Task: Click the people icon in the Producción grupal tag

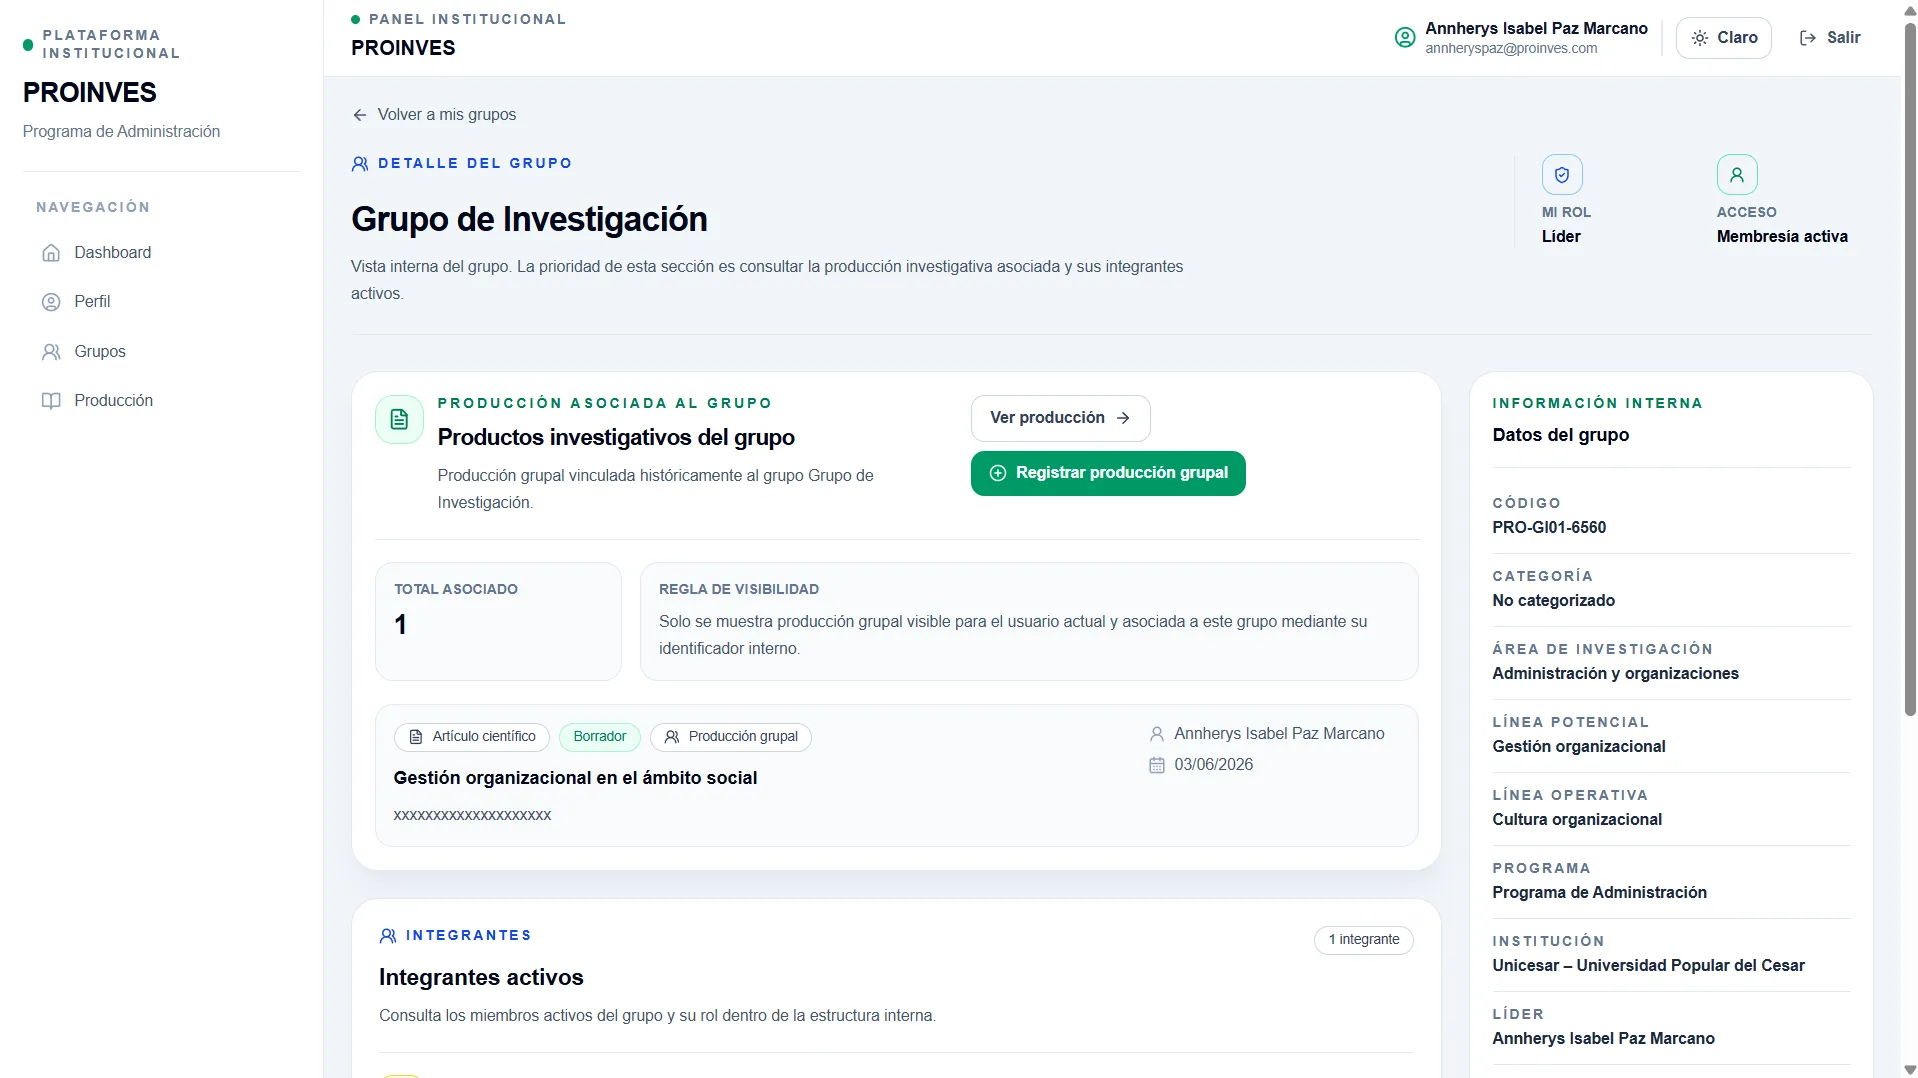Action: (x=672, y=737)
